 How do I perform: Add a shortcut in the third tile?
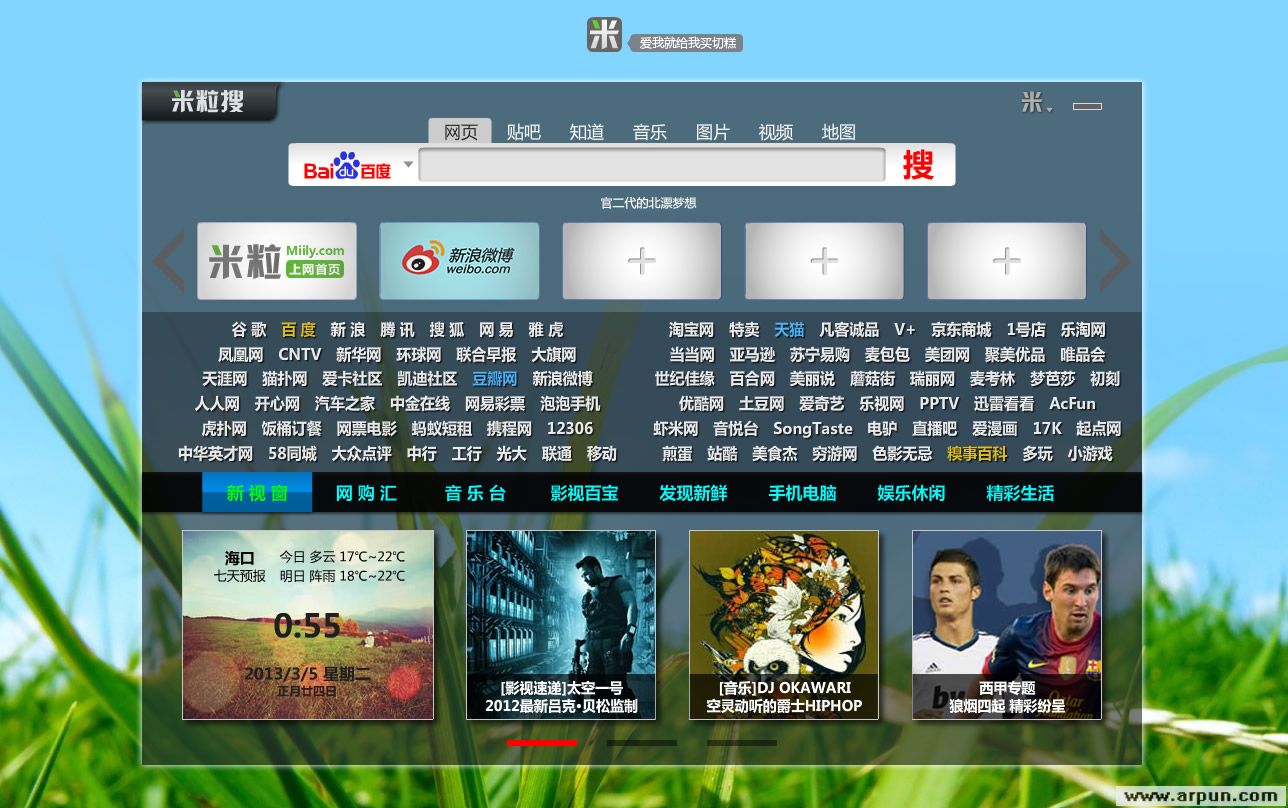[x=642, y=261]
